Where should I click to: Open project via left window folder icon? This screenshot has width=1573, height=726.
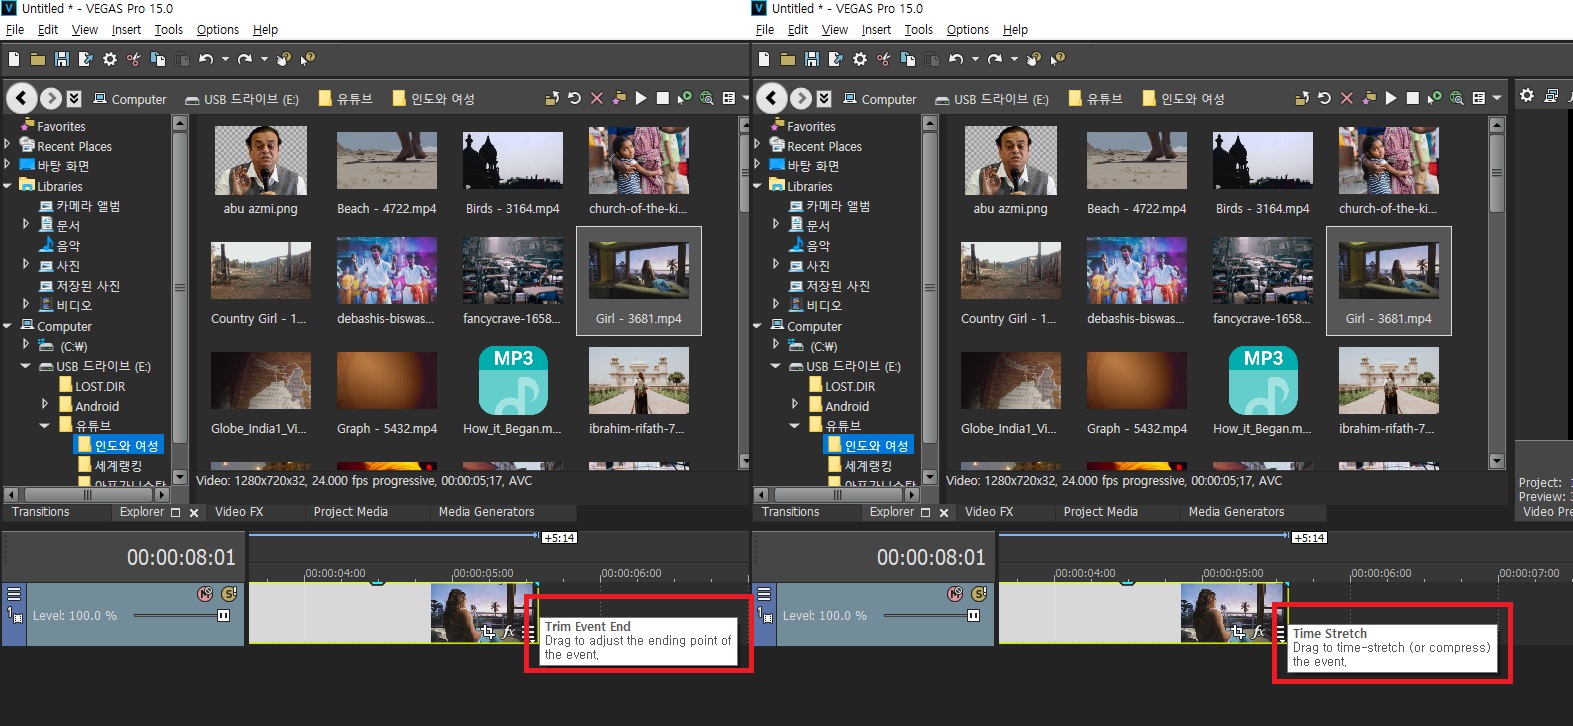[38, 60]
